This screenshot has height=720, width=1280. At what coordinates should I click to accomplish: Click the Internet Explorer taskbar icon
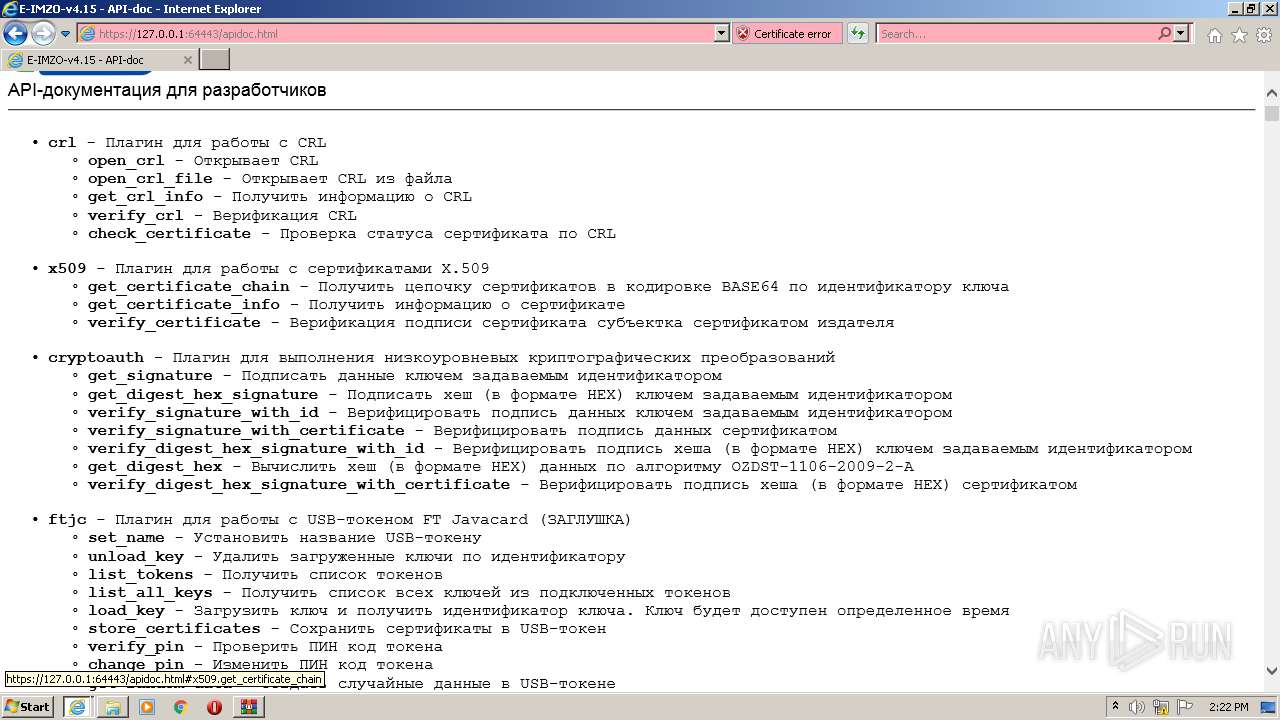coord(76,707)
